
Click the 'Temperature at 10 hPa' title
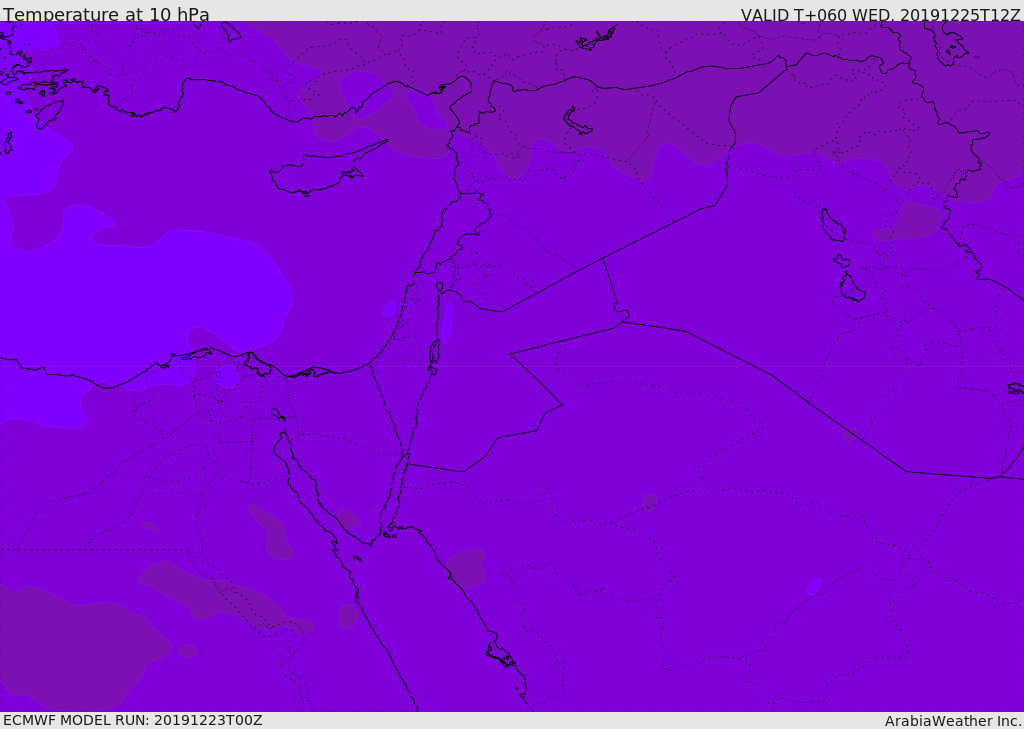(x=106, y=14)
